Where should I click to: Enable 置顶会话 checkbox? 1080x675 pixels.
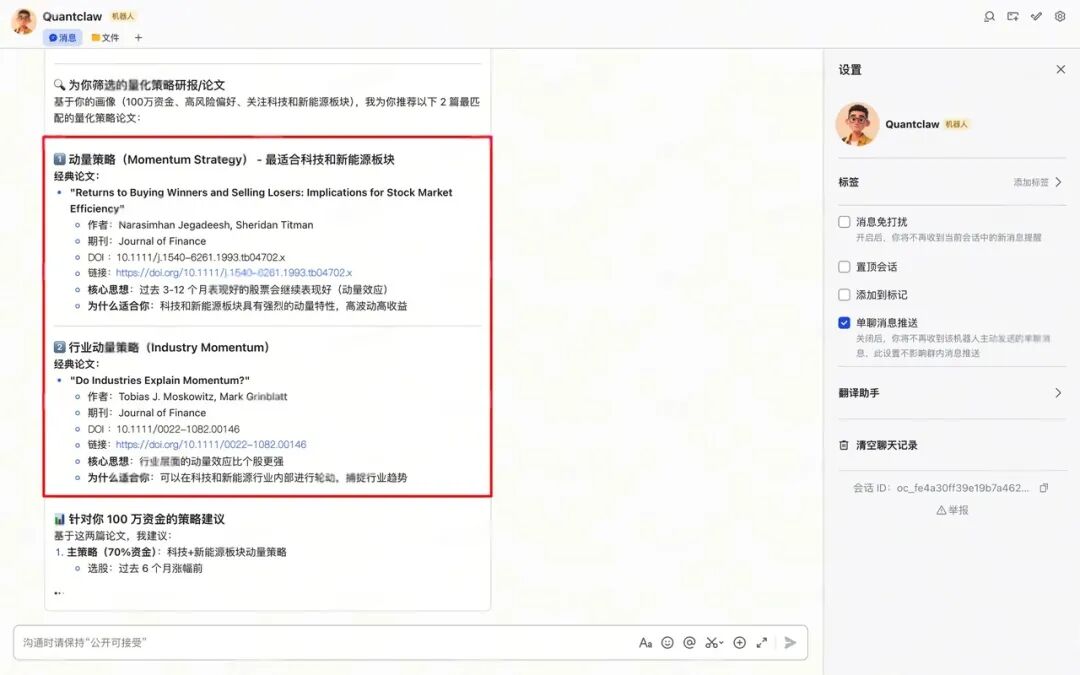tap(844, 267)
